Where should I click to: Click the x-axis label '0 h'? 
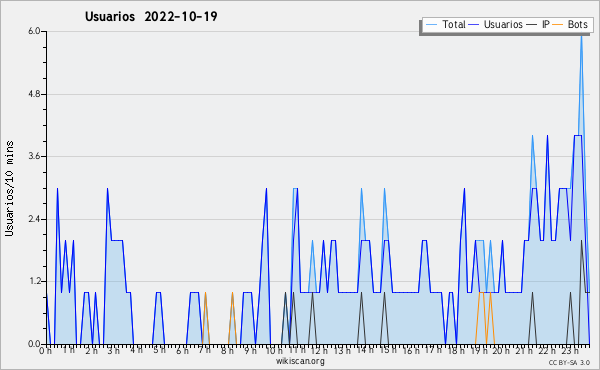point(46,350)
